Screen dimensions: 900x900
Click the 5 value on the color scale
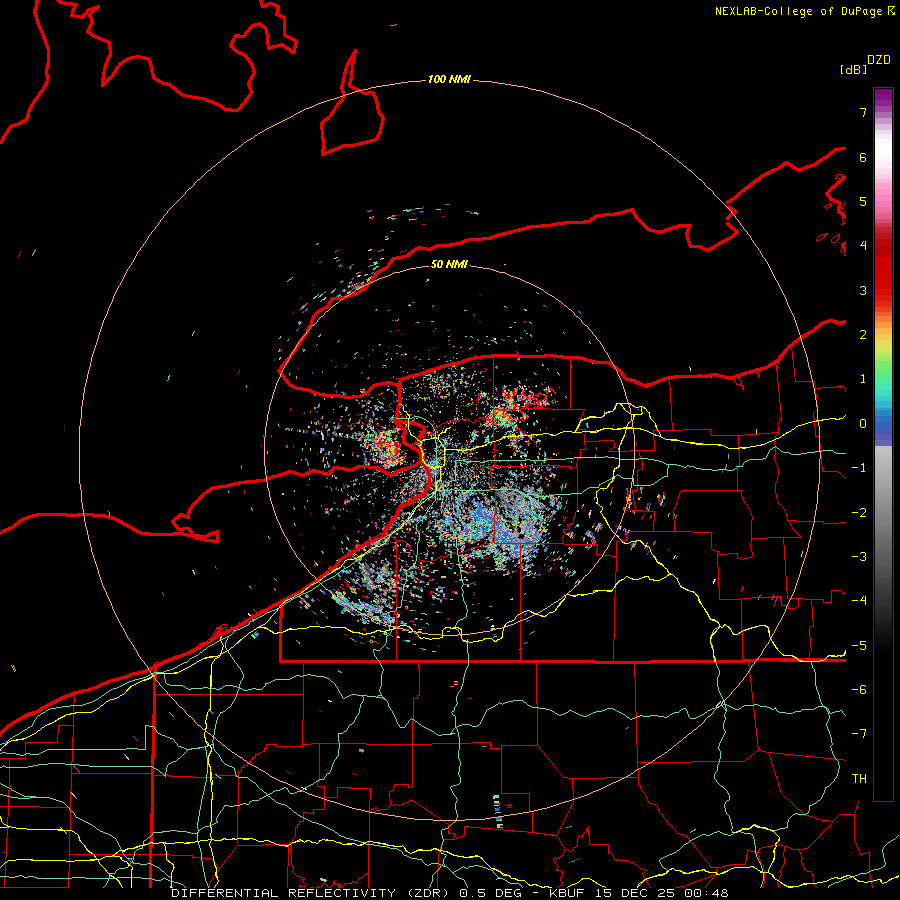[863, 201]
